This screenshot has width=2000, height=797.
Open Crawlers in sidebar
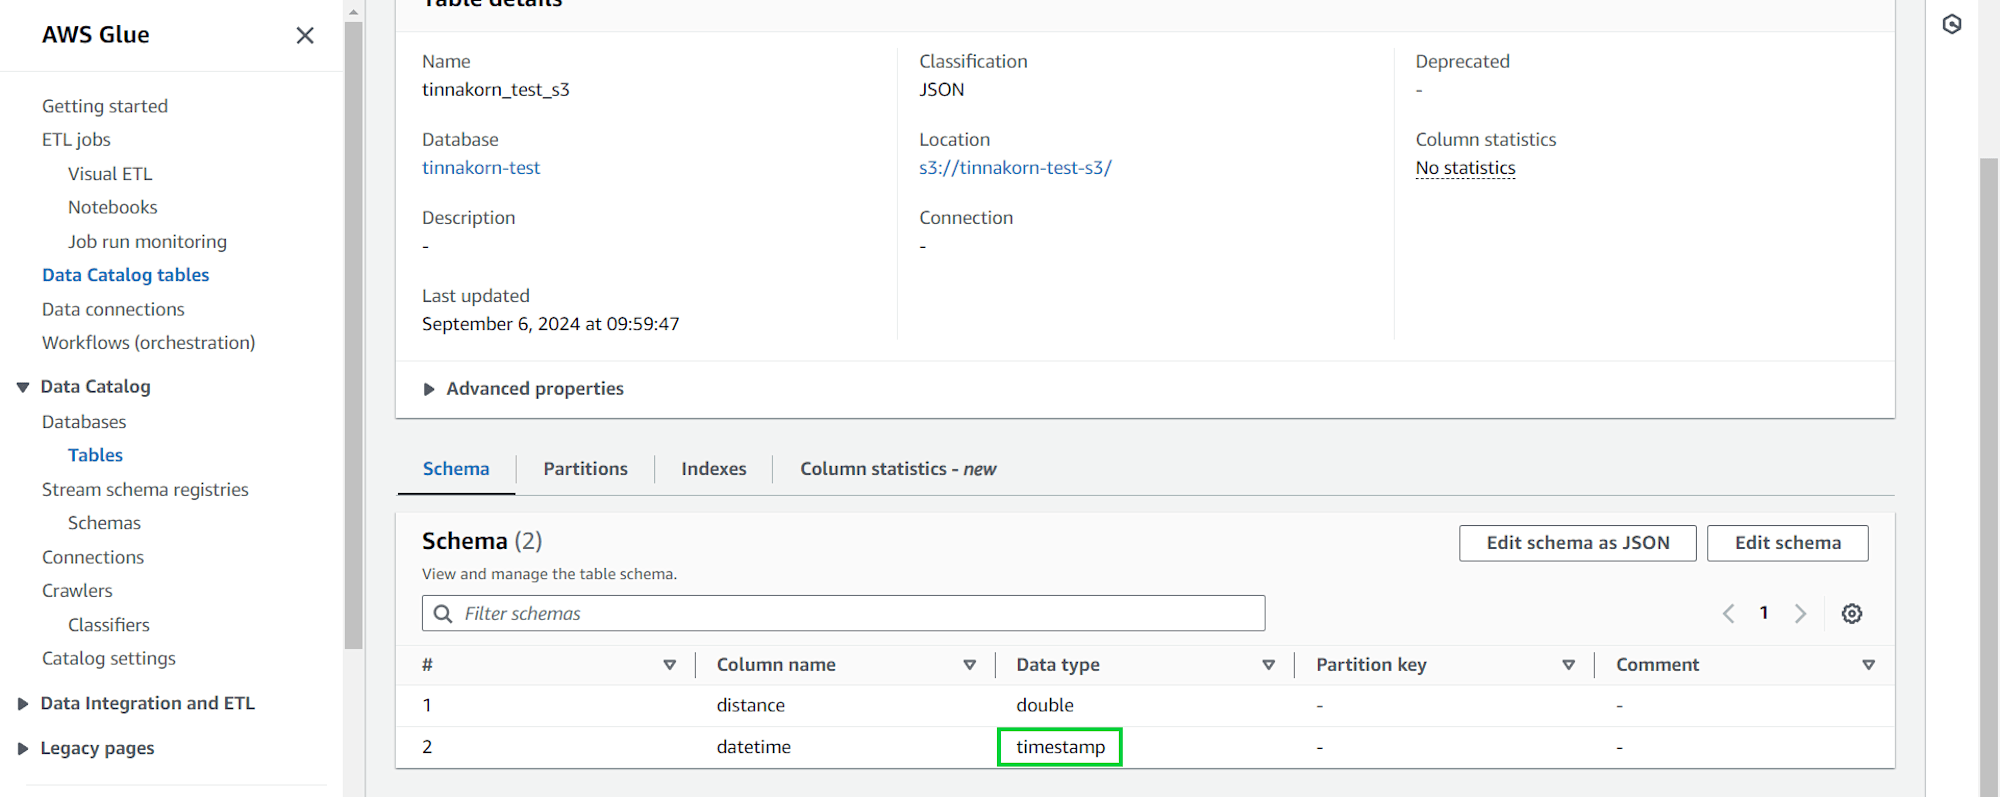[x=77, y=591]
